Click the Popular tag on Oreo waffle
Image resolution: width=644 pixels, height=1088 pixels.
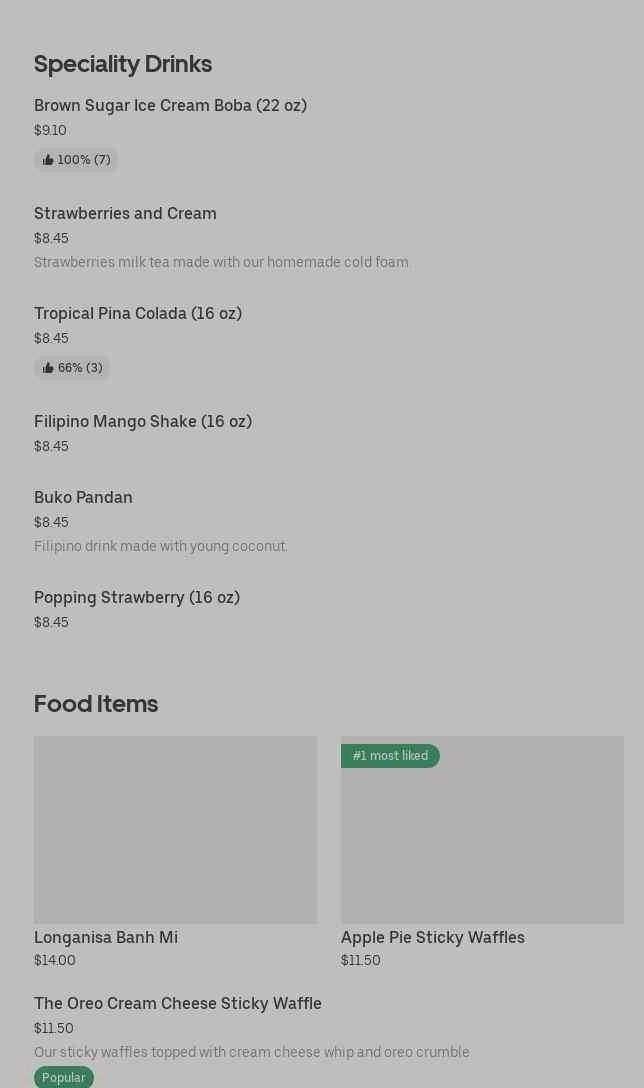tap(64, 1077)
